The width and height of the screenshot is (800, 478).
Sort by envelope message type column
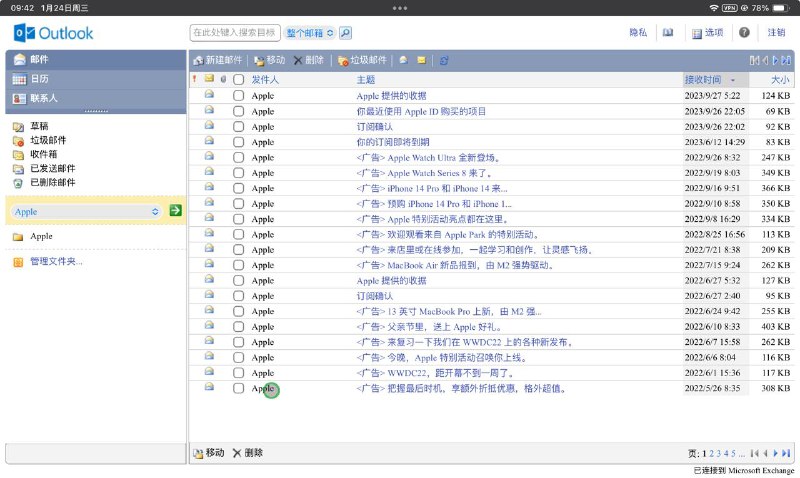coord(209,79)
